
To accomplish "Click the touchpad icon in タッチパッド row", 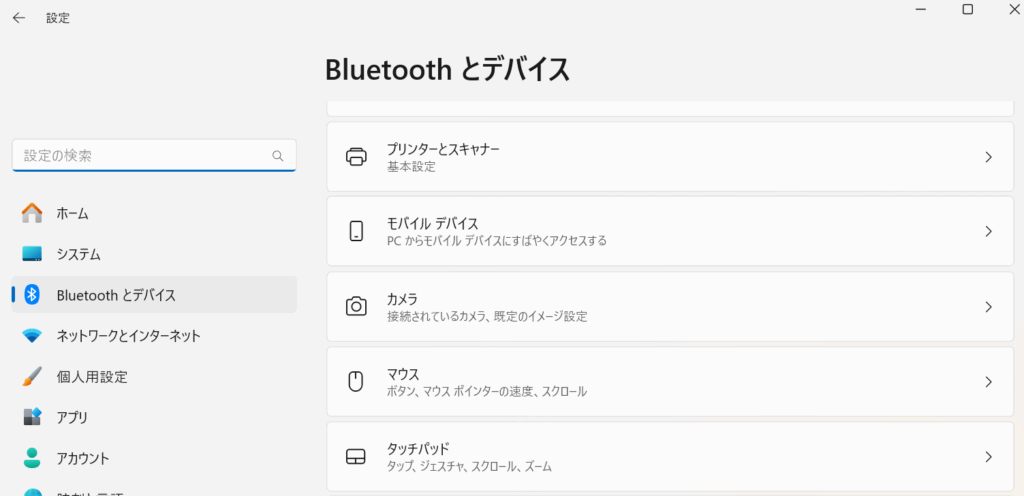I will [356, 456].
